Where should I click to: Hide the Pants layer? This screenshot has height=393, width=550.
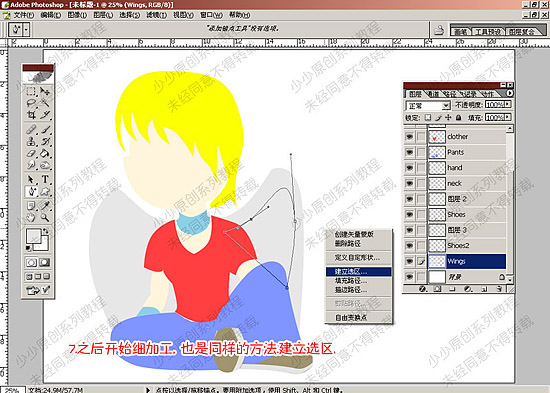coord(409,152)
